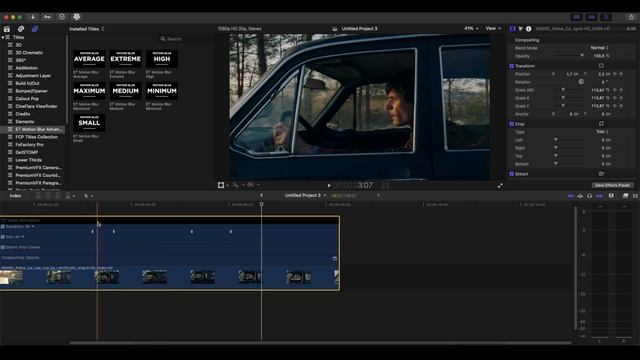
Task: Open the transform tool dropdown below viewer
Action: coord(222,185)
